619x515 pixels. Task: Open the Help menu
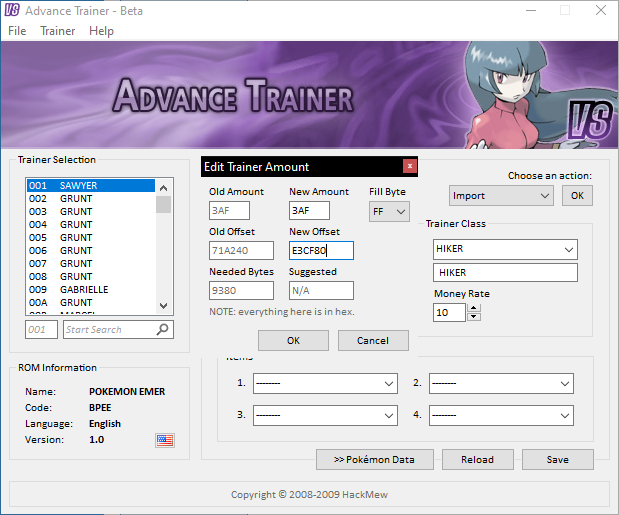coord(101,31)
